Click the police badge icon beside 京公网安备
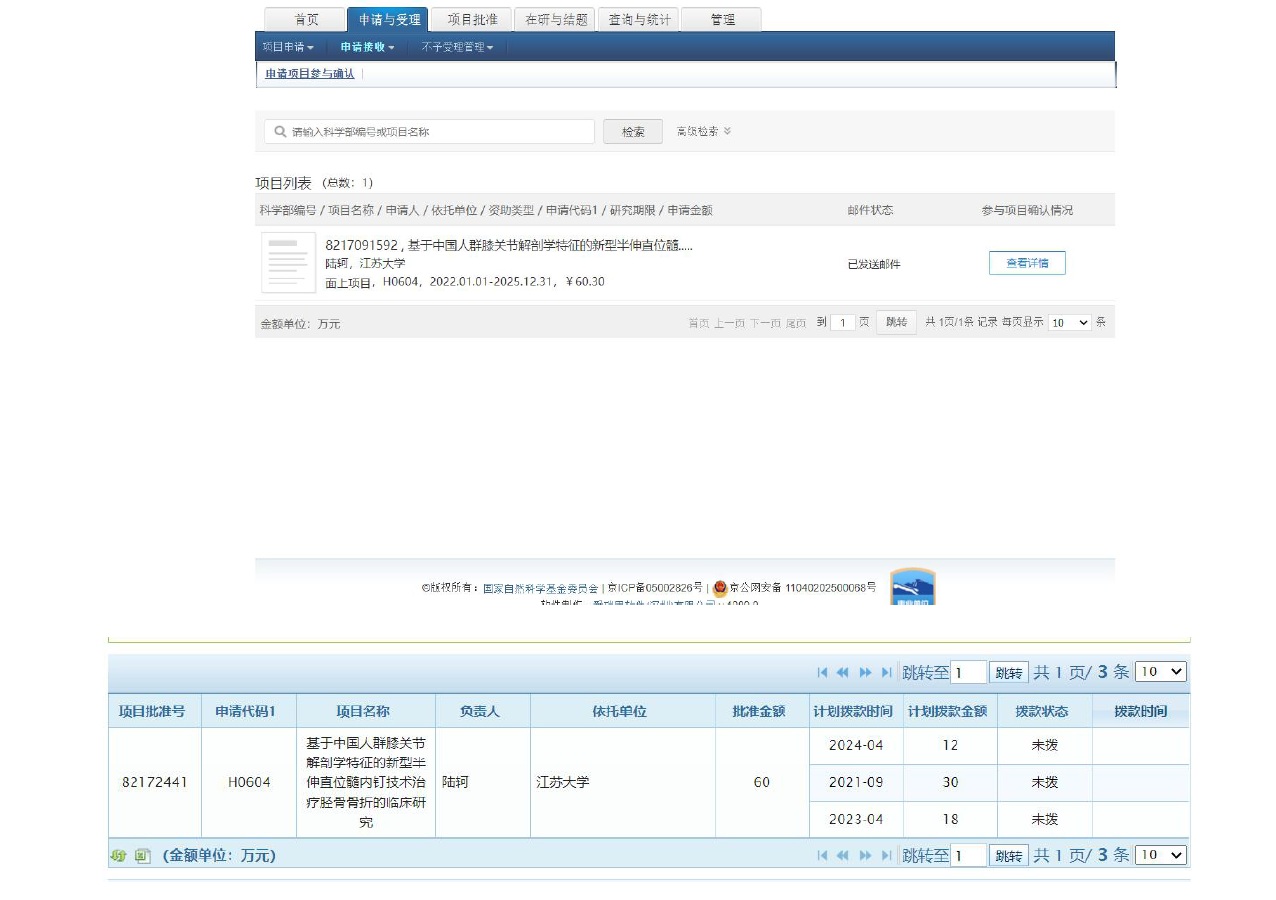Viewport: 1276px width, 900px height. (720, 589)
